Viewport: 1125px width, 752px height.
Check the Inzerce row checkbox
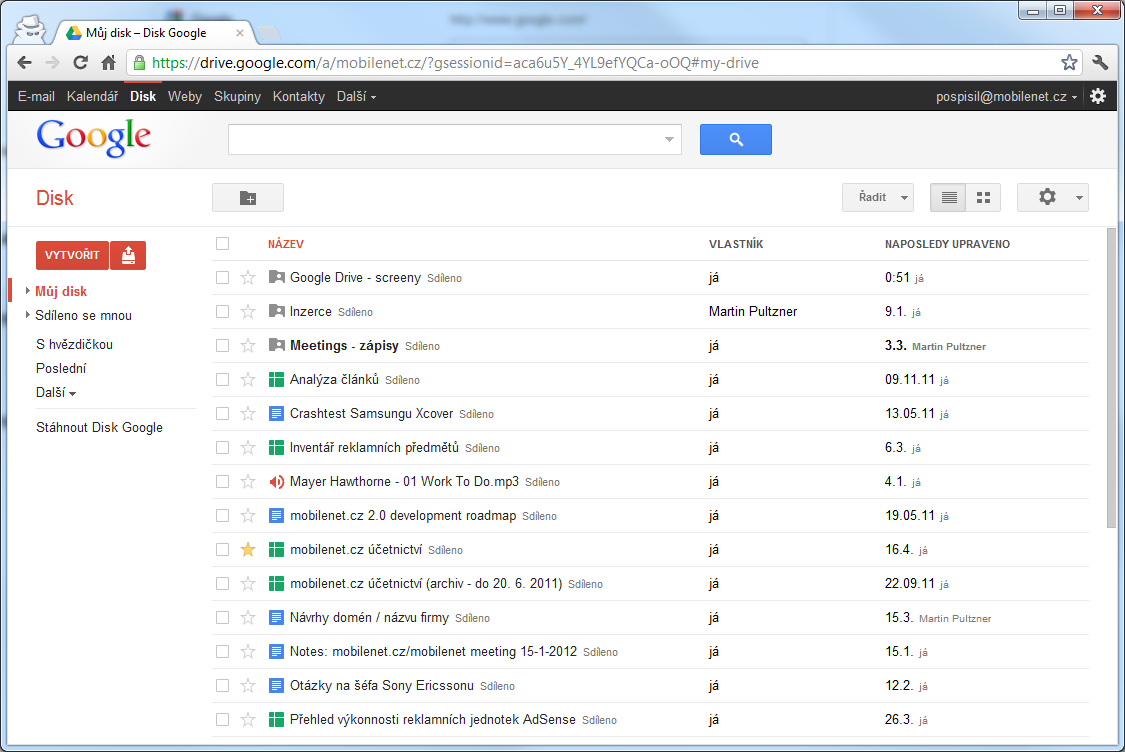[x=222, y=311]
